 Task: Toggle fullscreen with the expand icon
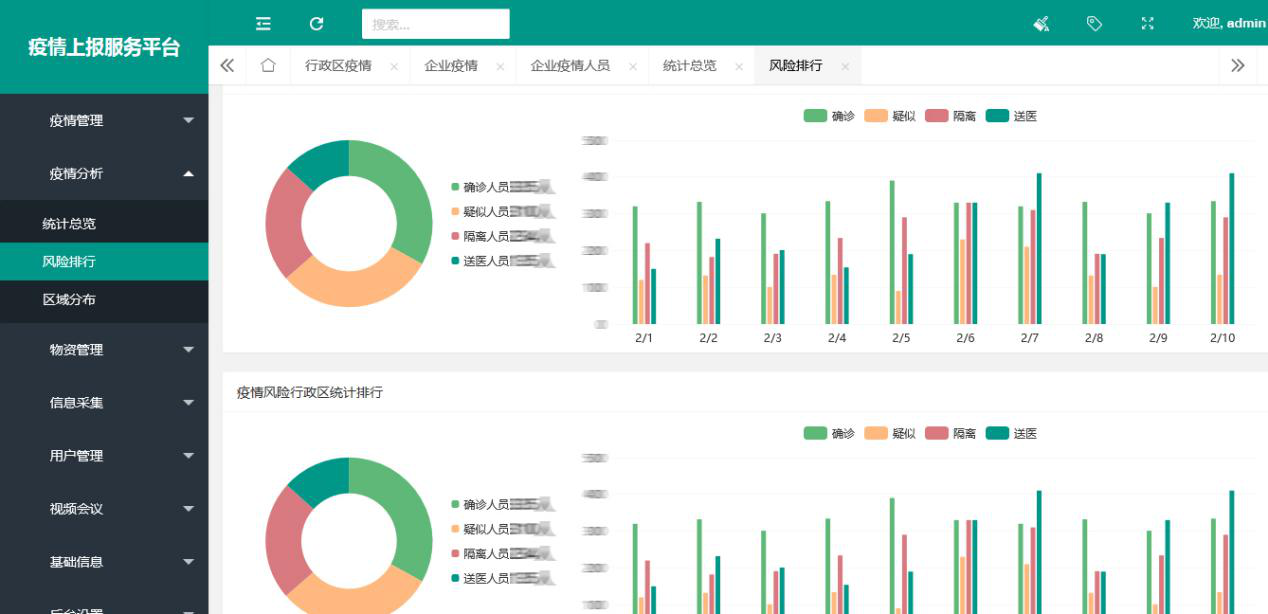click(1147, 23)
